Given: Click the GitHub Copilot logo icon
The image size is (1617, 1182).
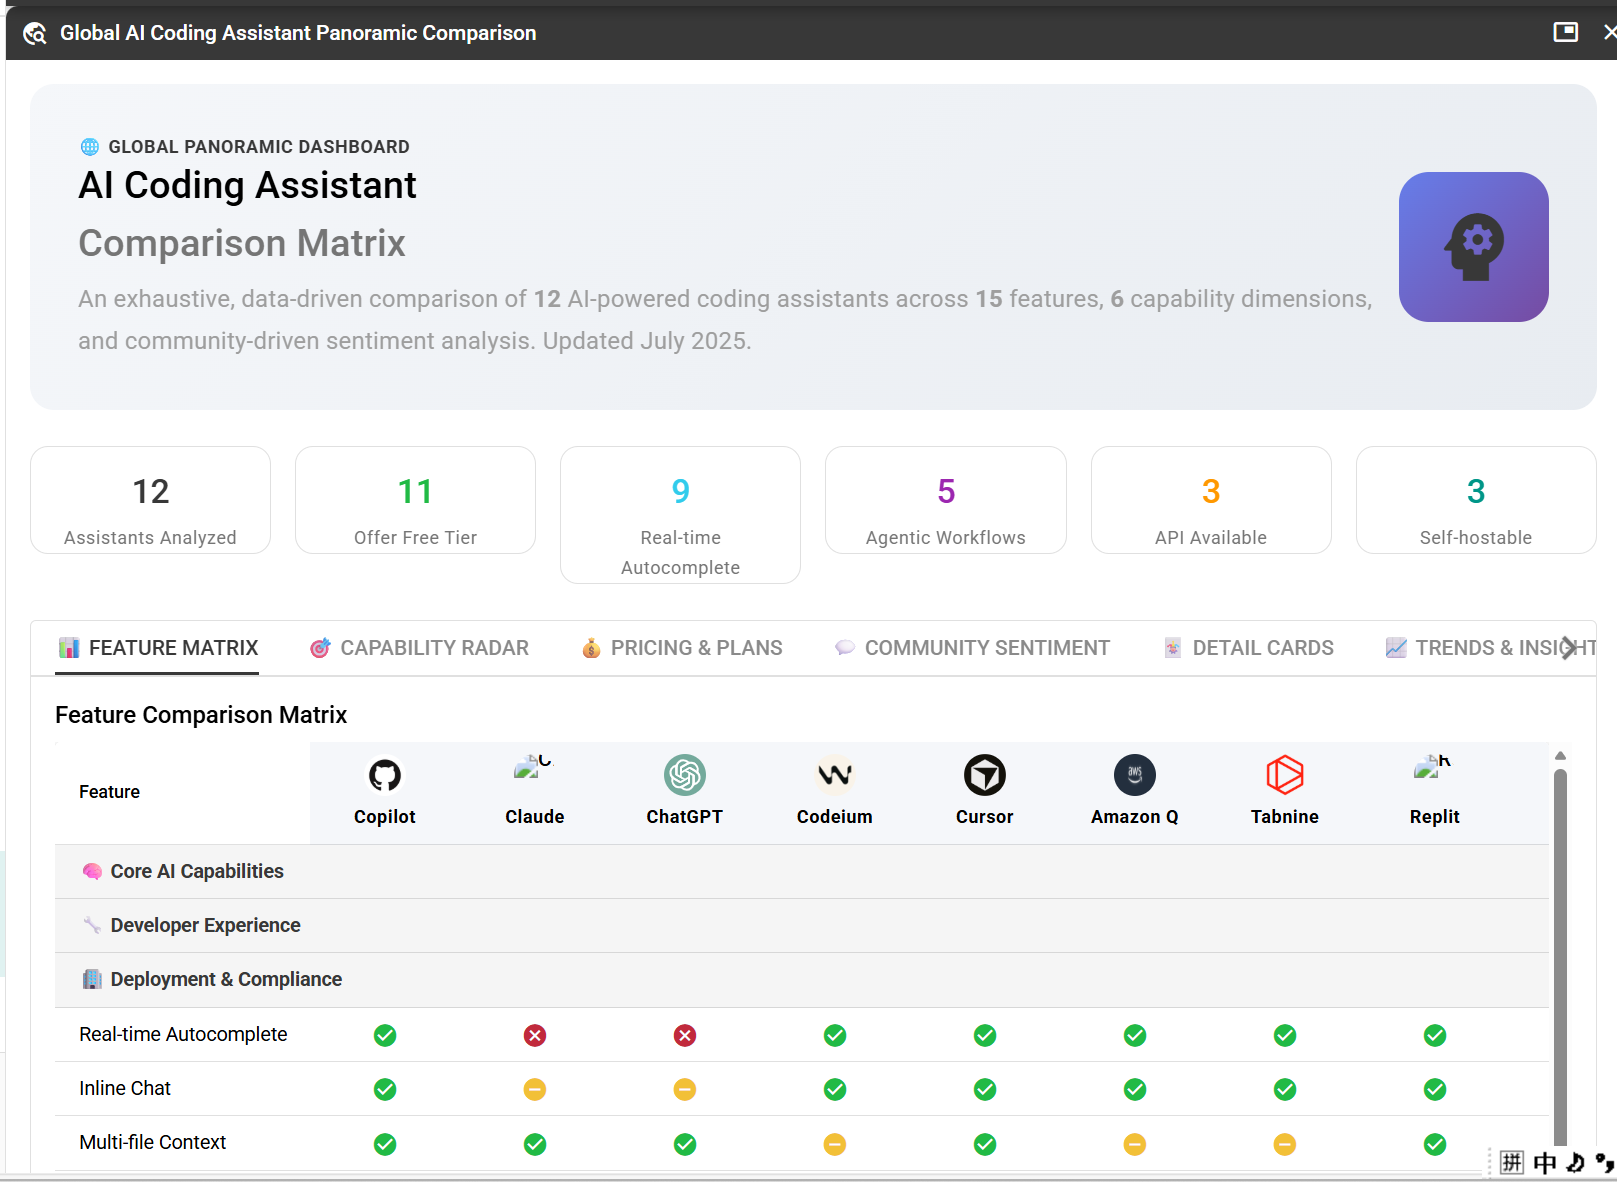Looking at the screenshot, I should [x=385, y=775].
